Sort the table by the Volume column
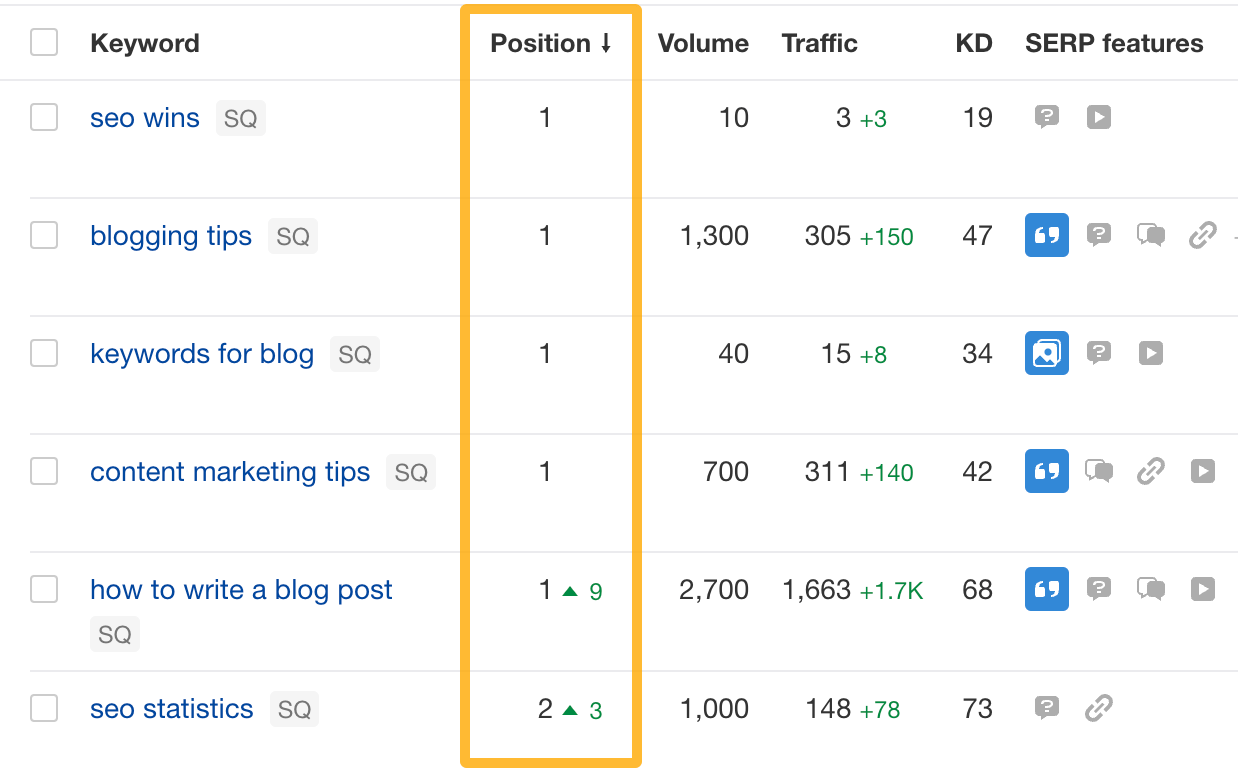The image size is (1238, 780). pyautogui.click(x=703, y=43)
